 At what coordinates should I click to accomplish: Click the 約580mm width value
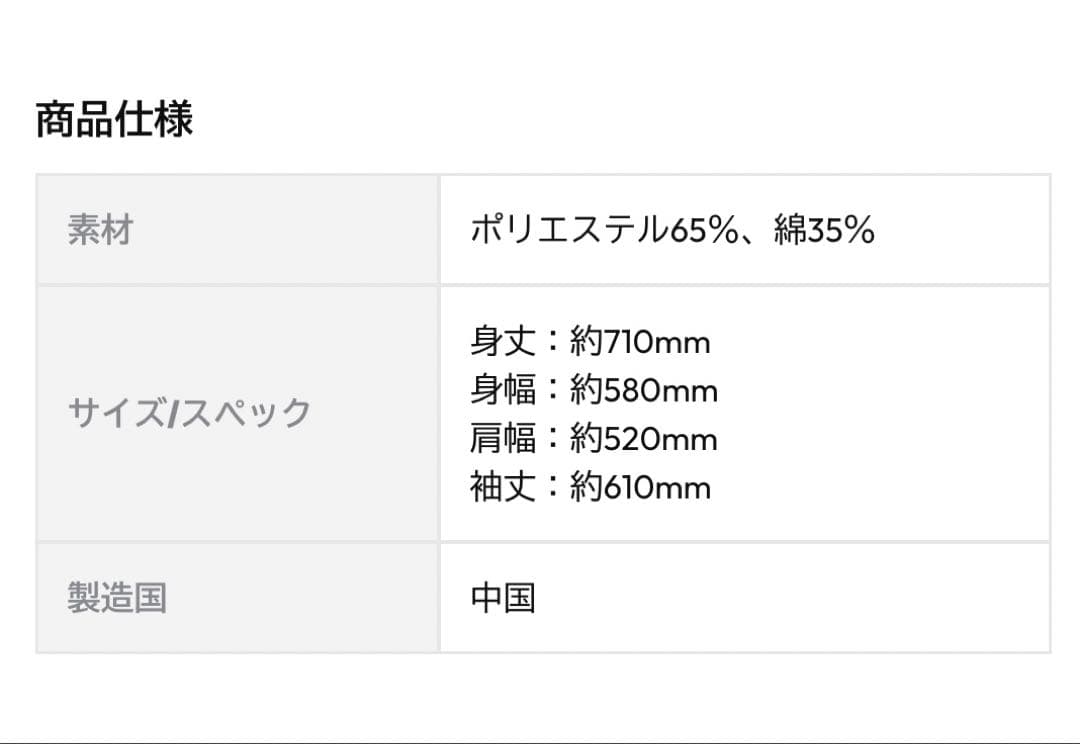(x=644, y=390)
